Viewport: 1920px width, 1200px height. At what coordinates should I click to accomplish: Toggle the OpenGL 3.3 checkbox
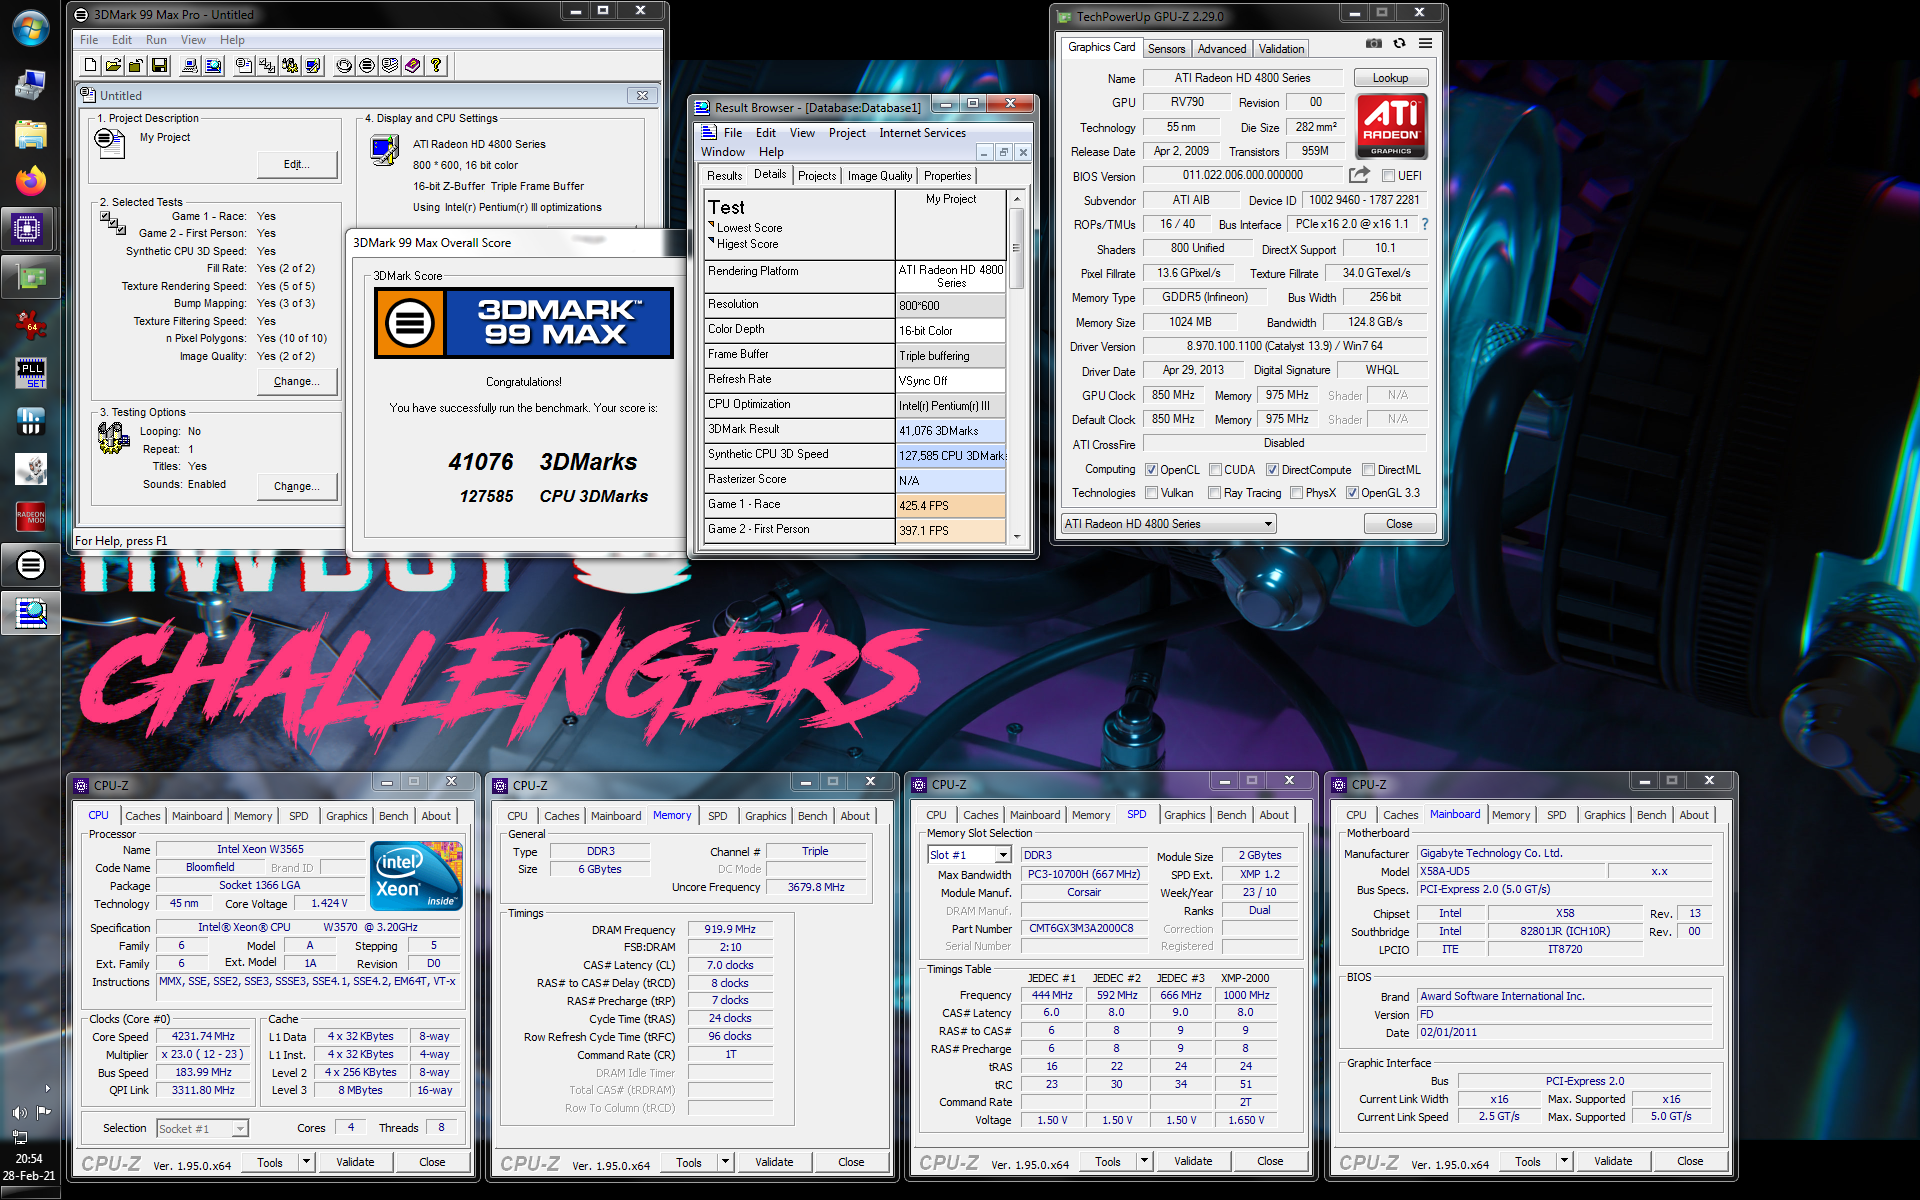(1352, 493)
